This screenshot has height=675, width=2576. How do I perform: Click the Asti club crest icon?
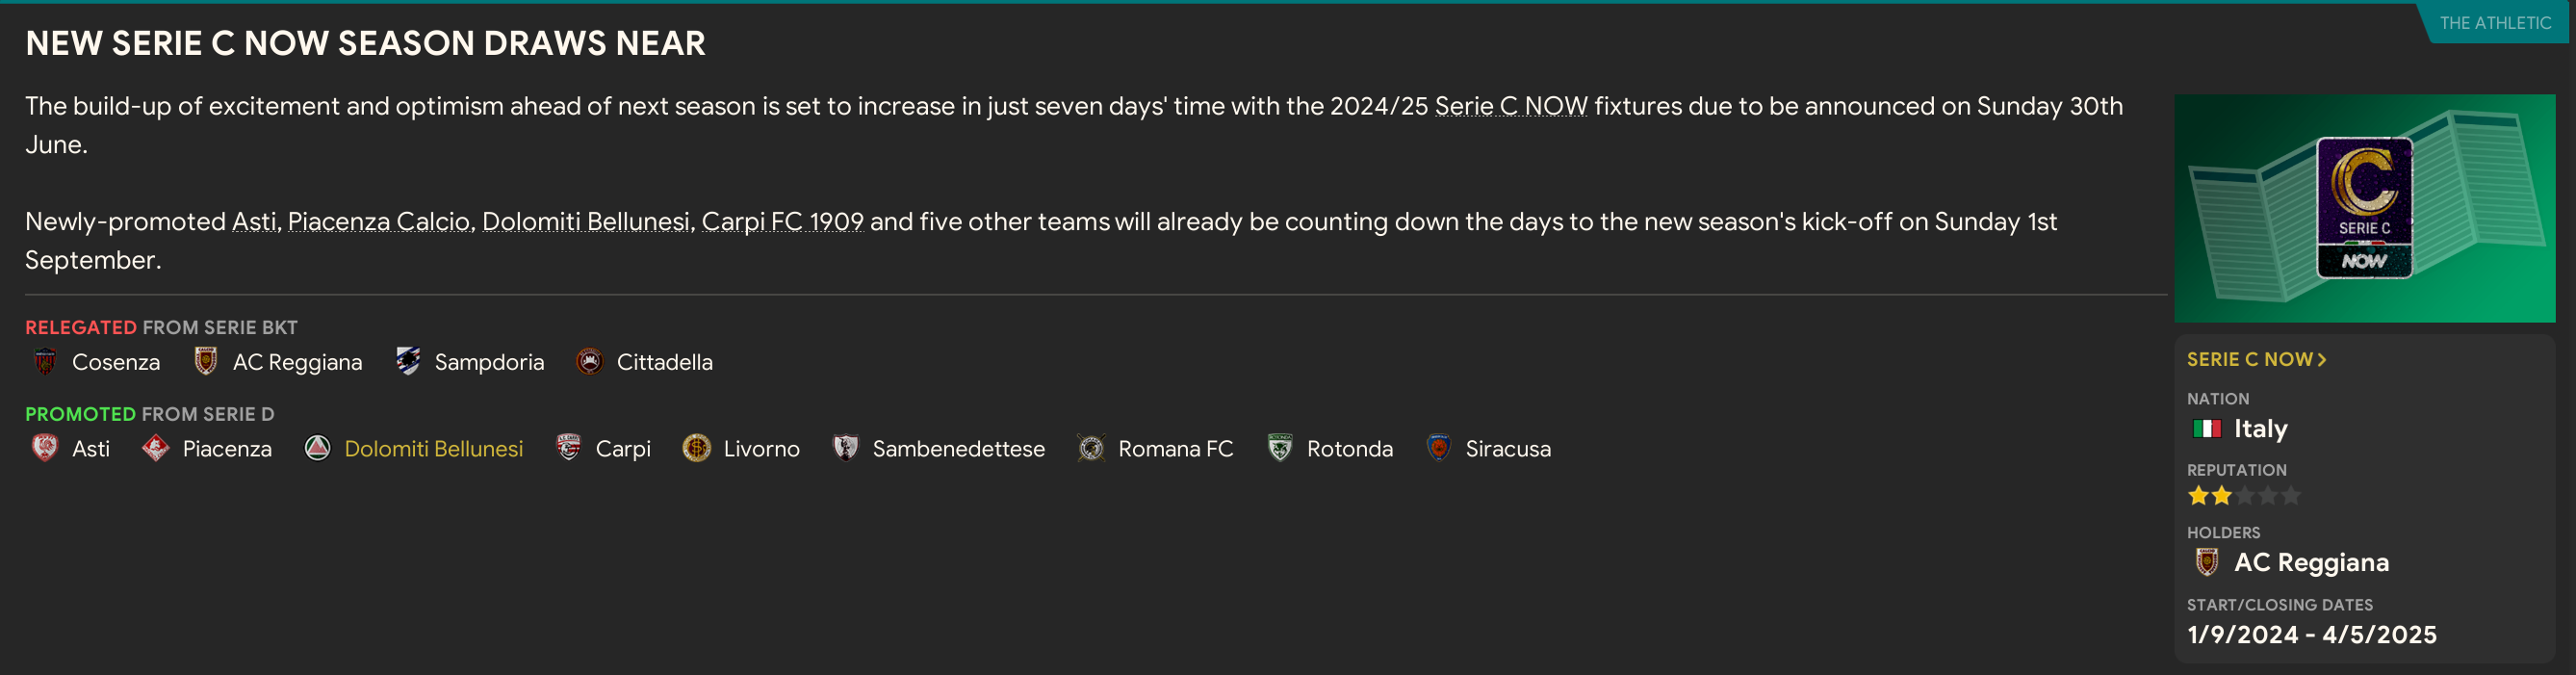coord(45,449)
